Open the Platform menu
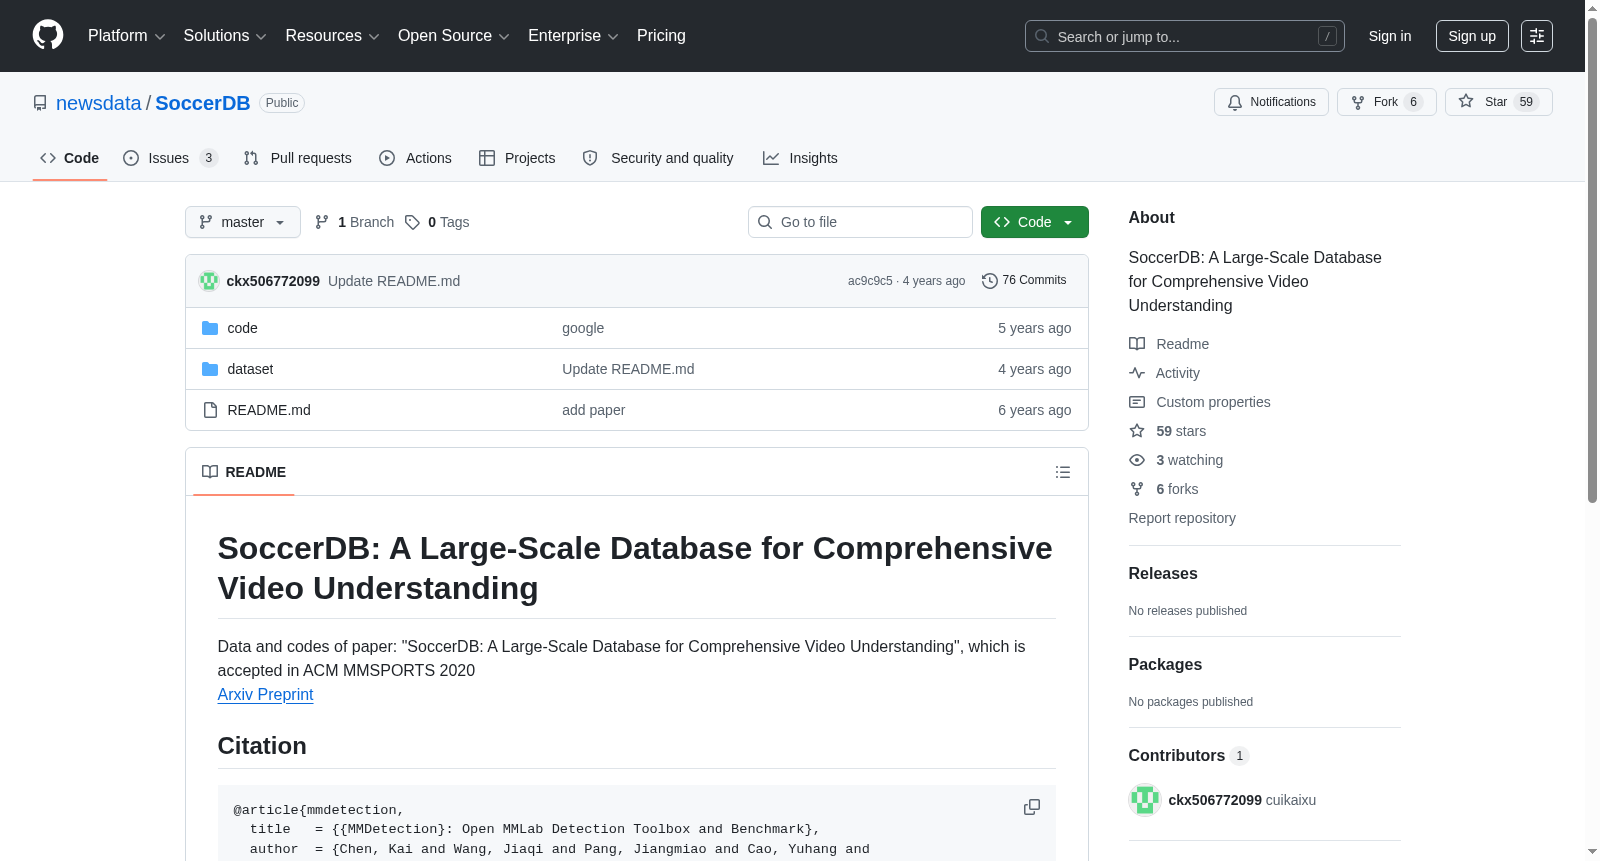 tap(126, 36)
